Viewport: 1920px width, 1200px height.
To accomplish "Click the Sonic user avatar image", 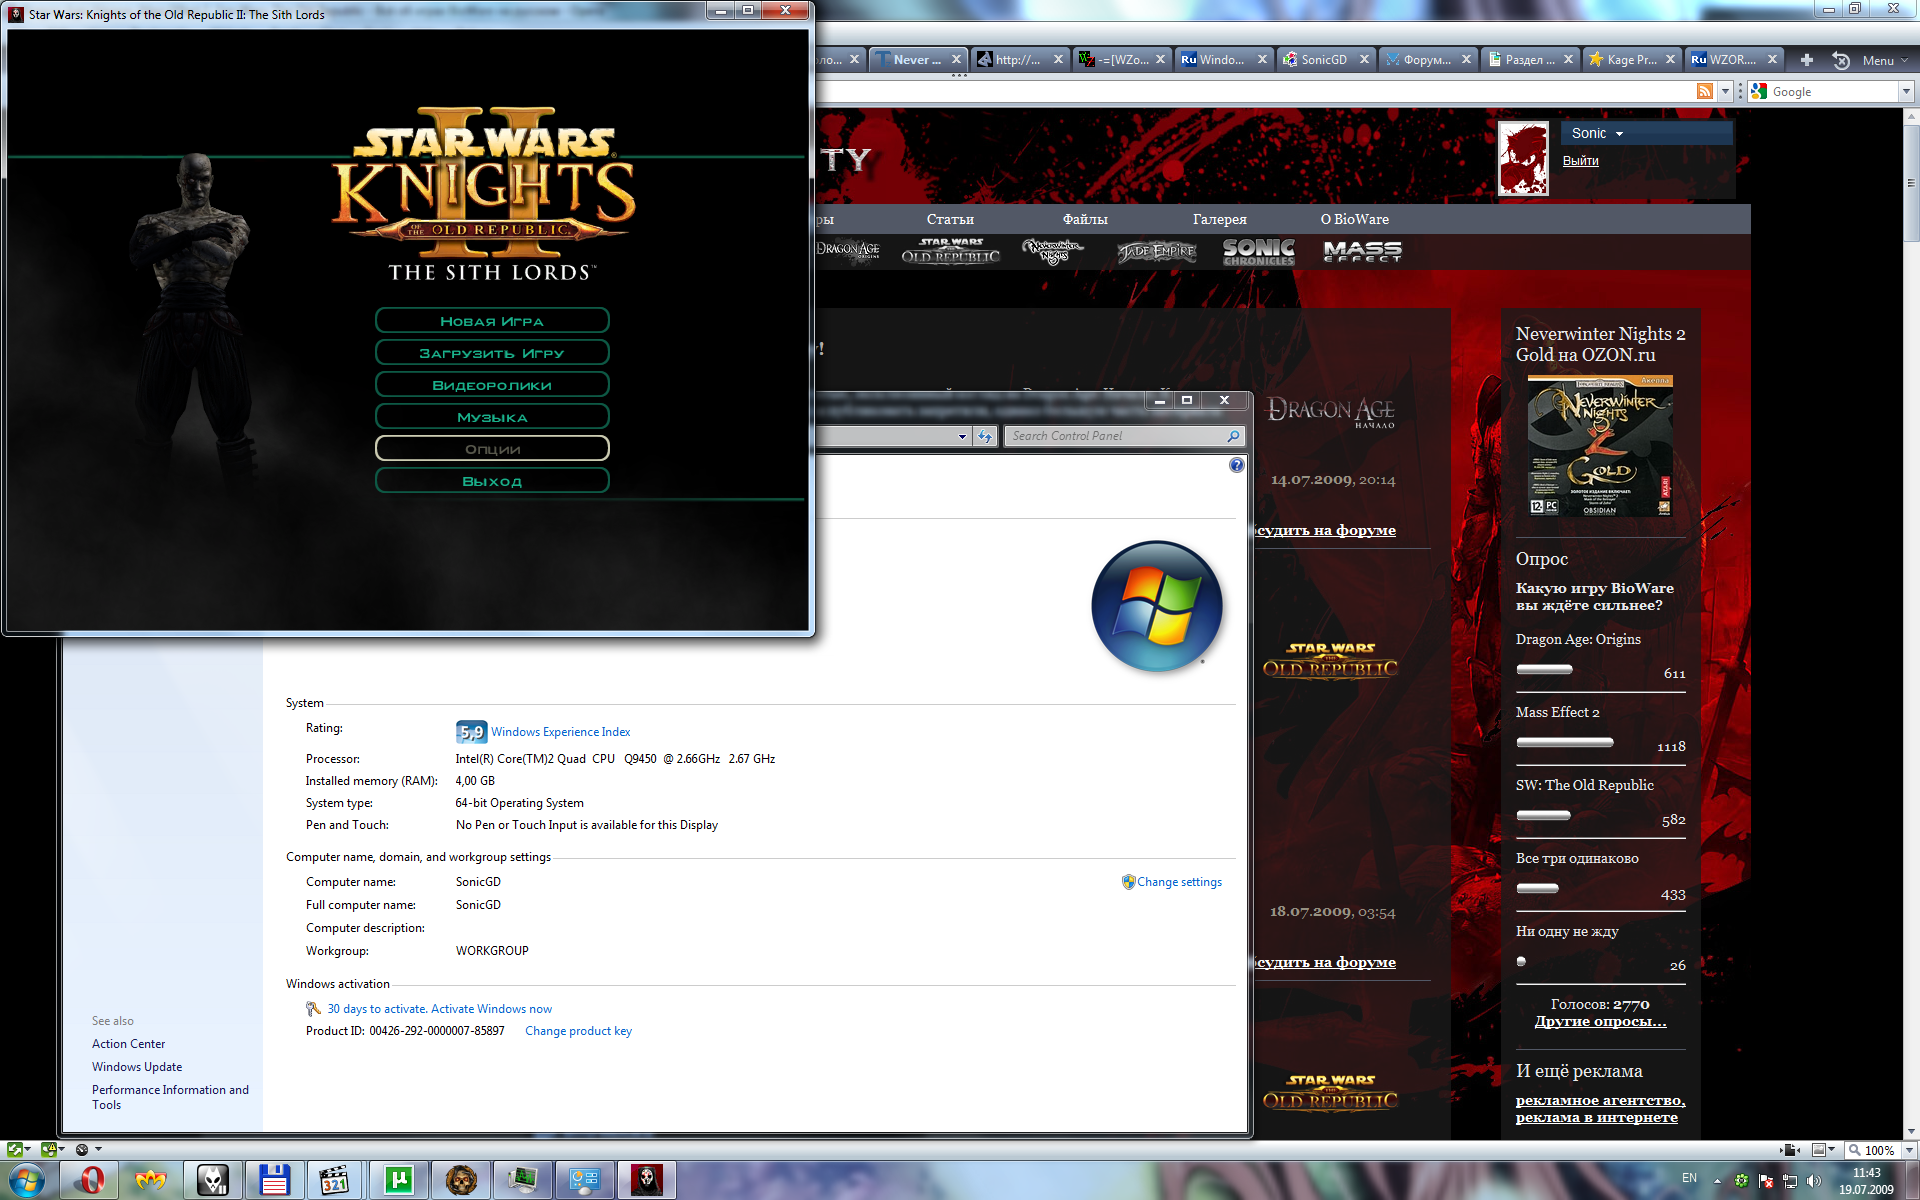I will pyautogui.click(x=1523, y=159).
